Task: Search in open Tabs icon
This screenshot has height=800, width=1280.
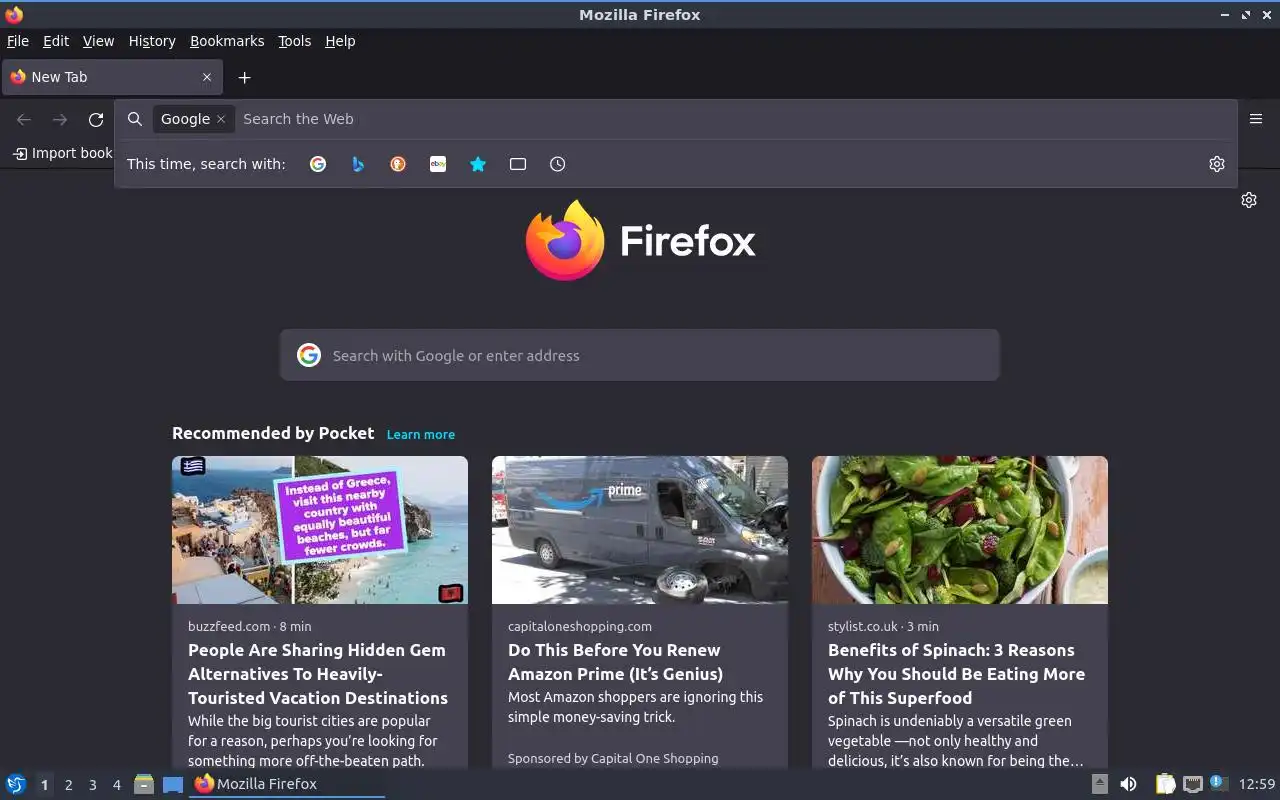Action: (x=518, y=164)
